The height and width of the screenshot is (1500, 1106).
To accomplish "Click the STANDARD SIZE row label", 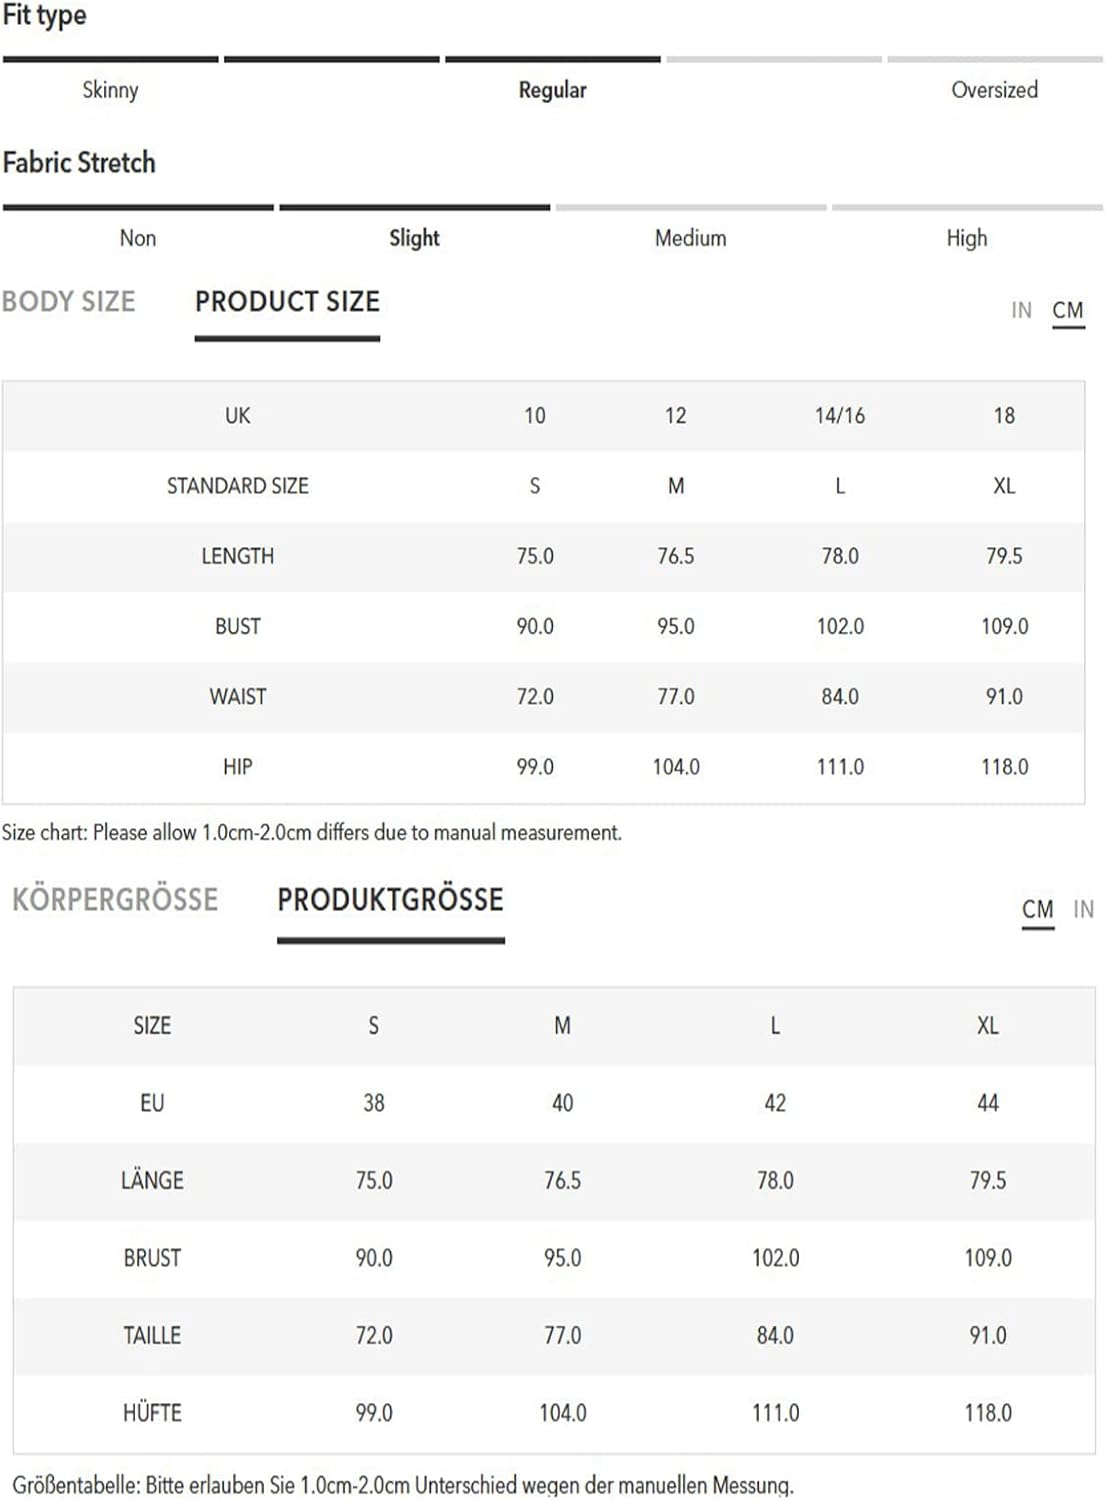I will (237, 486).
